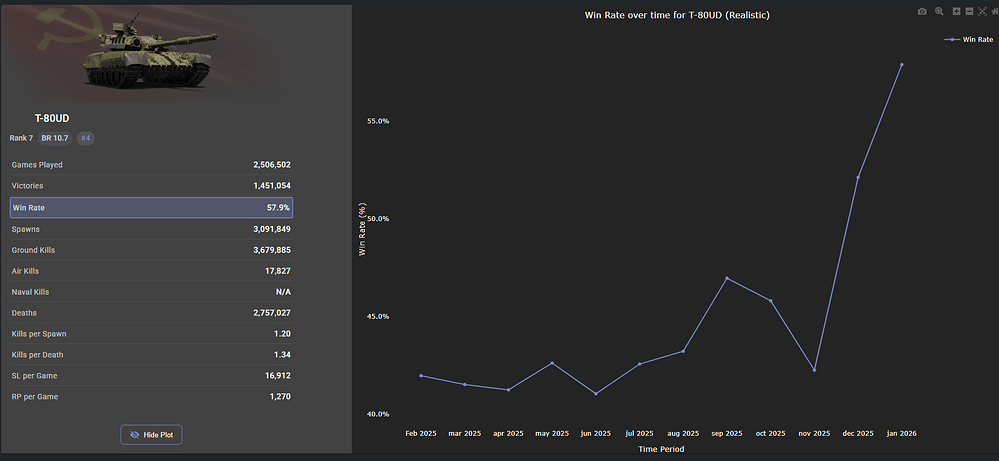Image resolution: width=999 pixels, height=461 pixels.
Task: Select the Ground Kills stat row
Action: tap(151, 249)
